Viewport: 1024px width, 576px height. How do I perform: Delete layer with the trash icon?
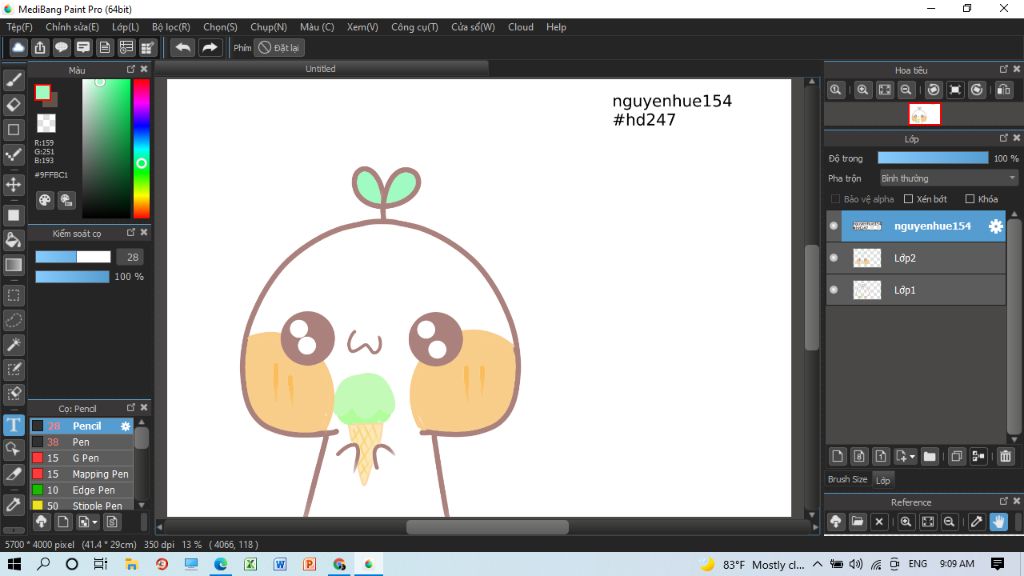(x=1005, y=456)
